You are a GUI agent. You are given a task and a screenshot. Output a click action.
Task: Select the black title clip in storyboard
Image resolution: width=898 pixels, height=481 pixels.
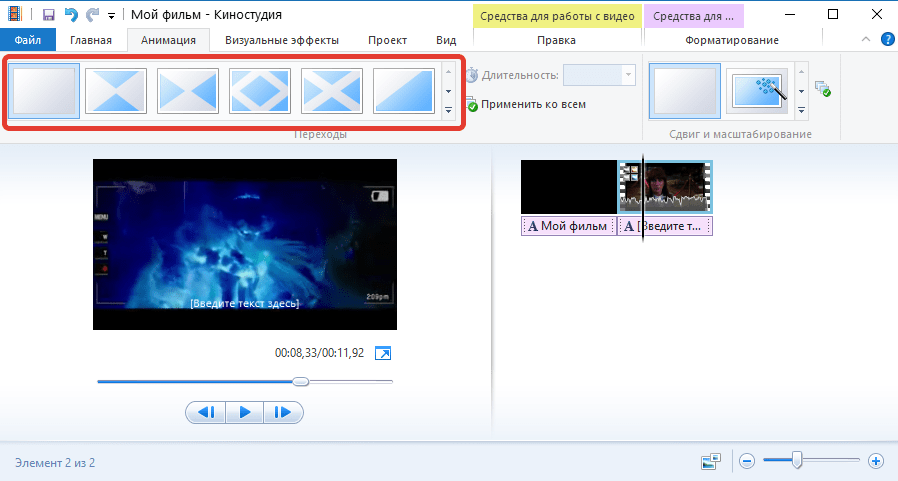[569, 187]
